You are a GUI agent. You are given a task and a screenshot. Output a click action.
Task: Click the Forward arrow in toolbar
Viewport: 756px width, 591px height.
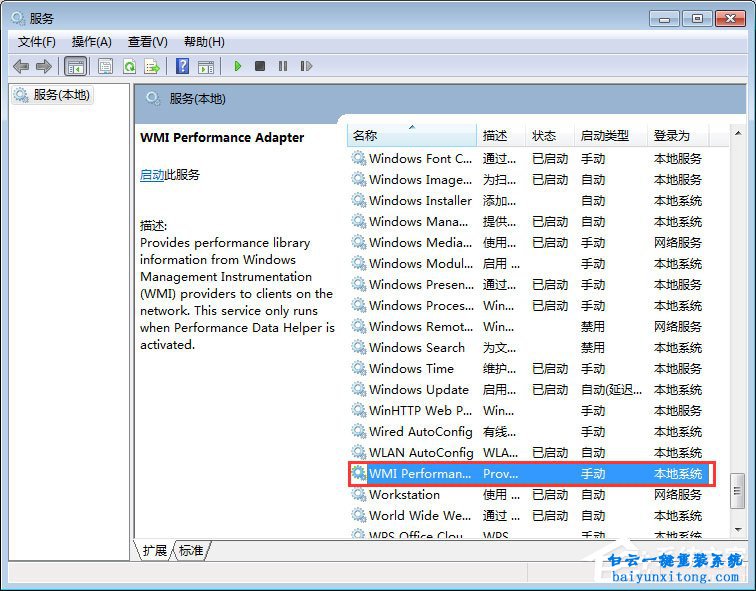pos(44,66)
